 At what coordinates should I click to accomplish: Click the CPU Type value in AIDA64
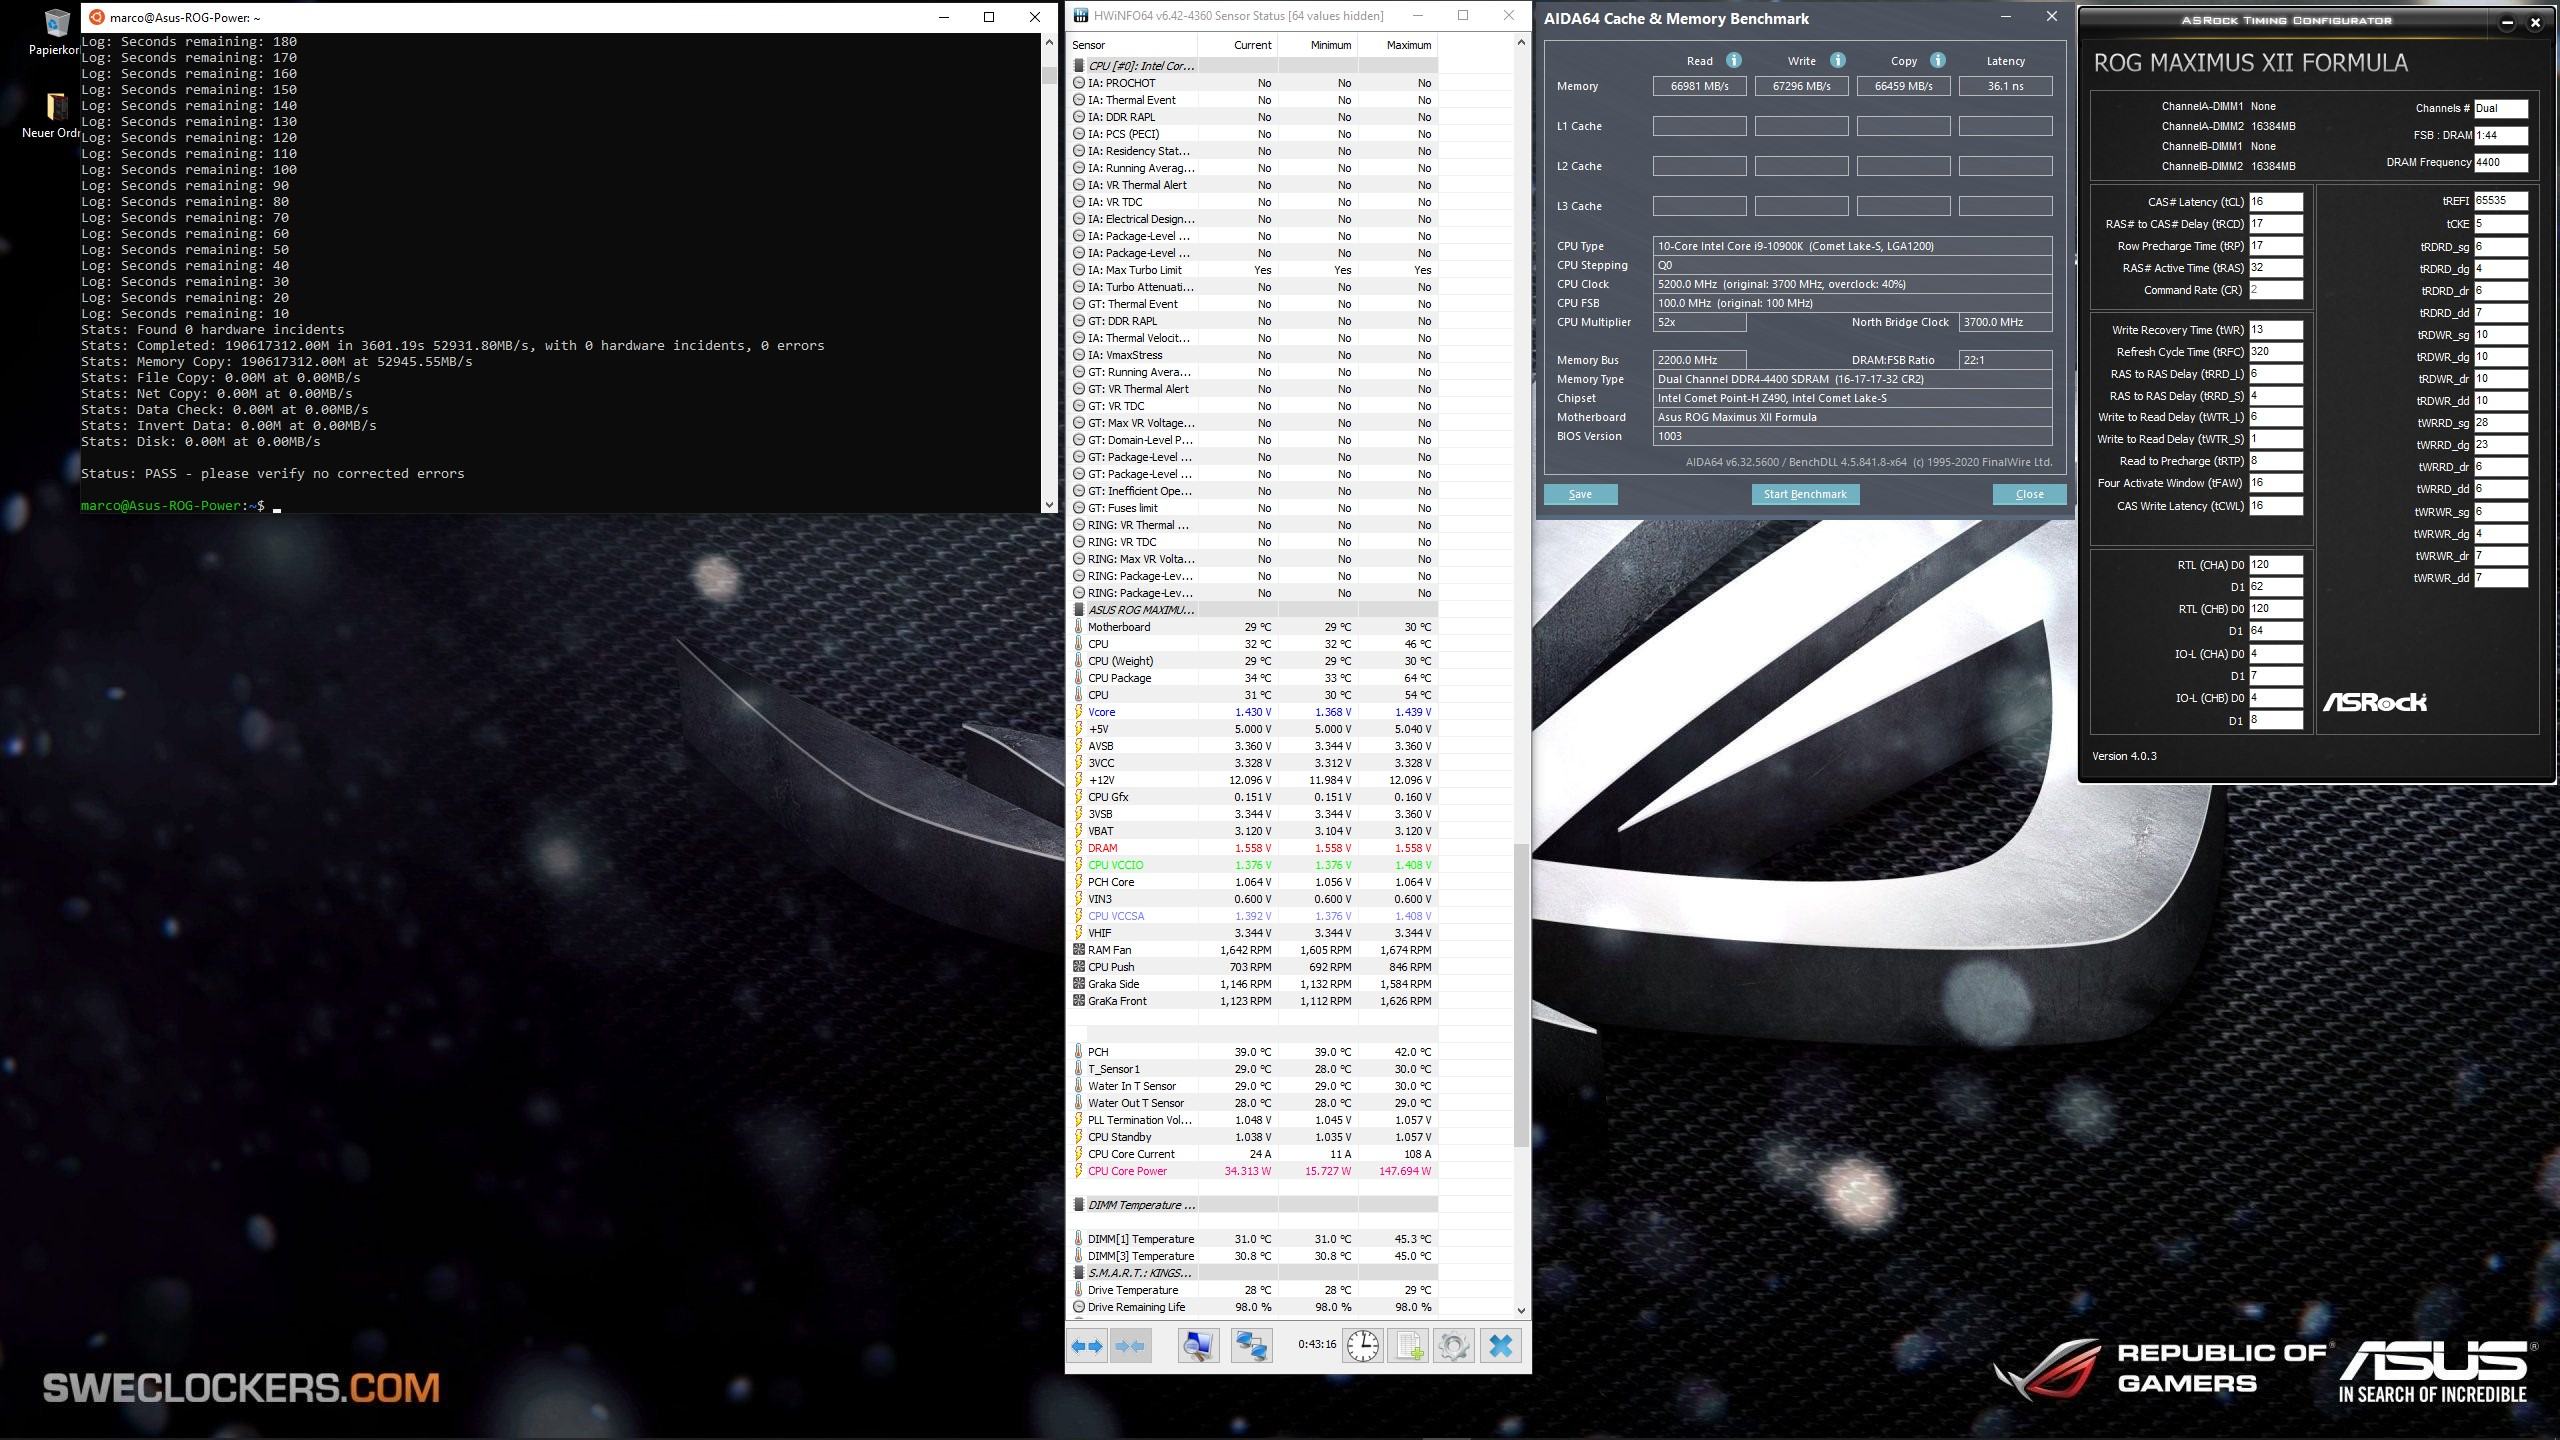(1852, 246)
